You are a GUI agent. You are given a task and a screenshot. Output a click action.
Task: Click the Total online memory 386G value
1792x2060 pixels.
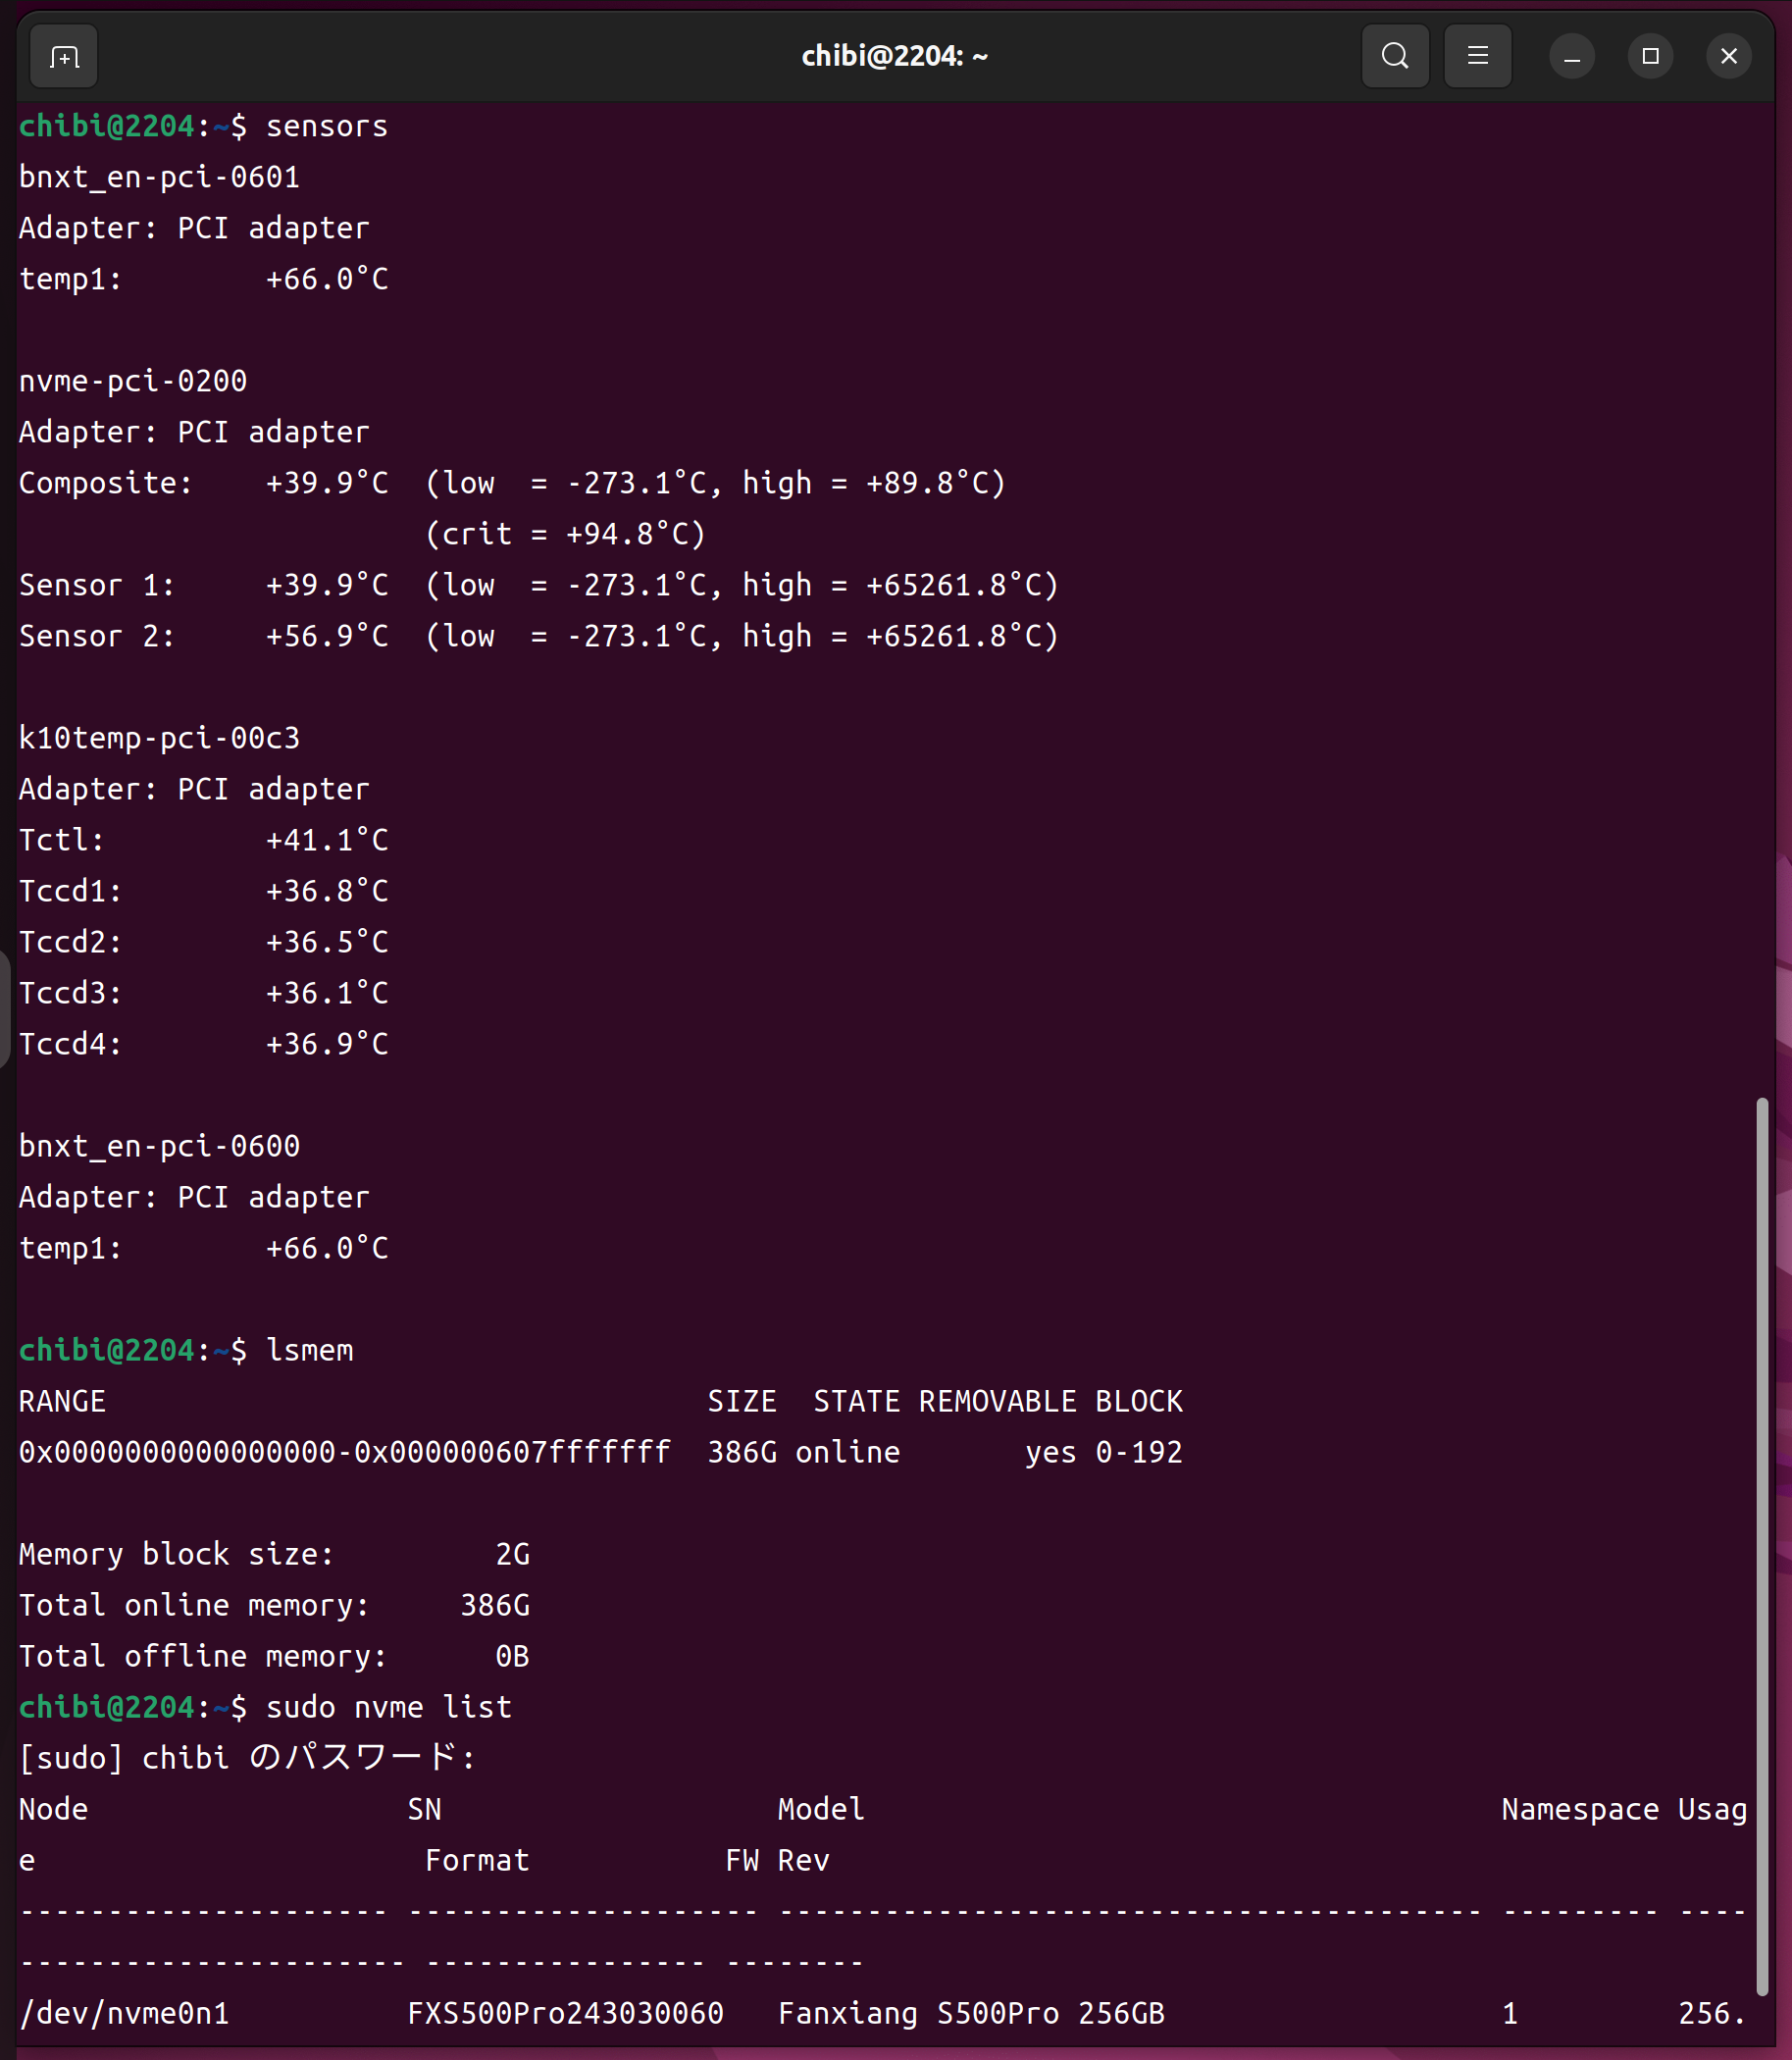coord(494,1606)
